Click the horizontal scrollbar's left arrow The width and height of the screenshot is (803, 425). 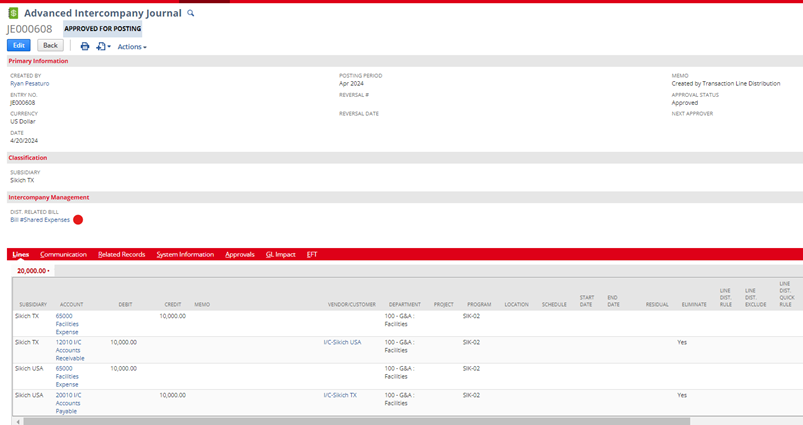pyautogui.click(x=18, y=421)
